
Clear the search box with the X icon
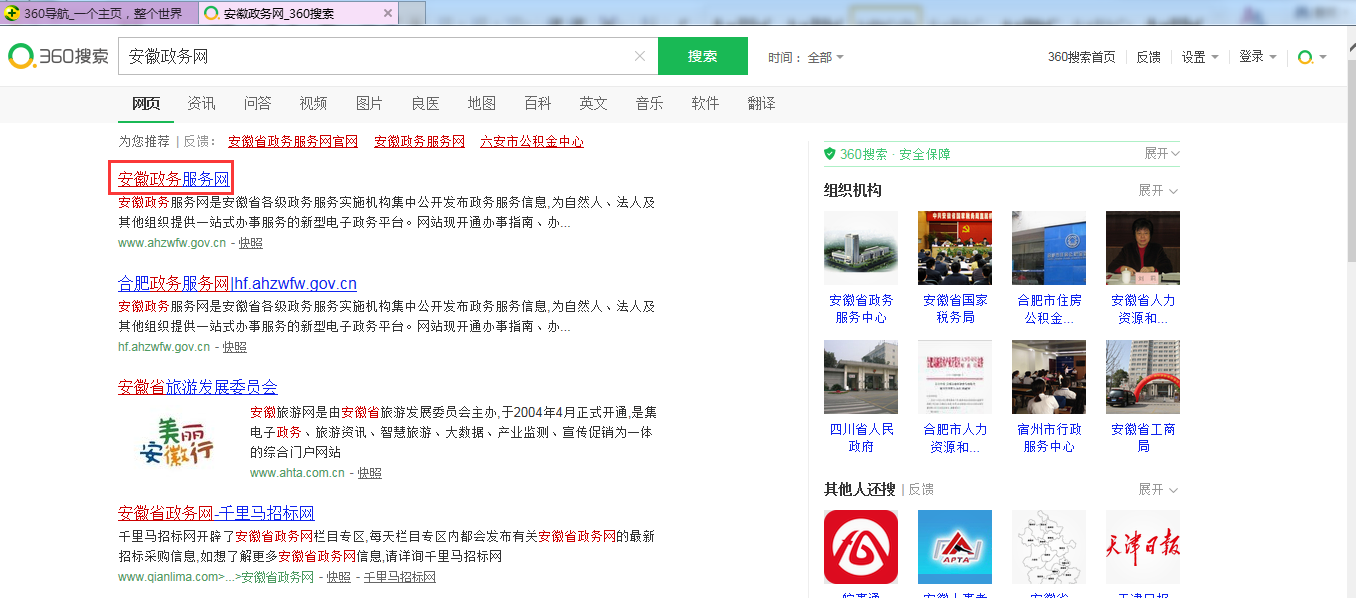point(640,57)
